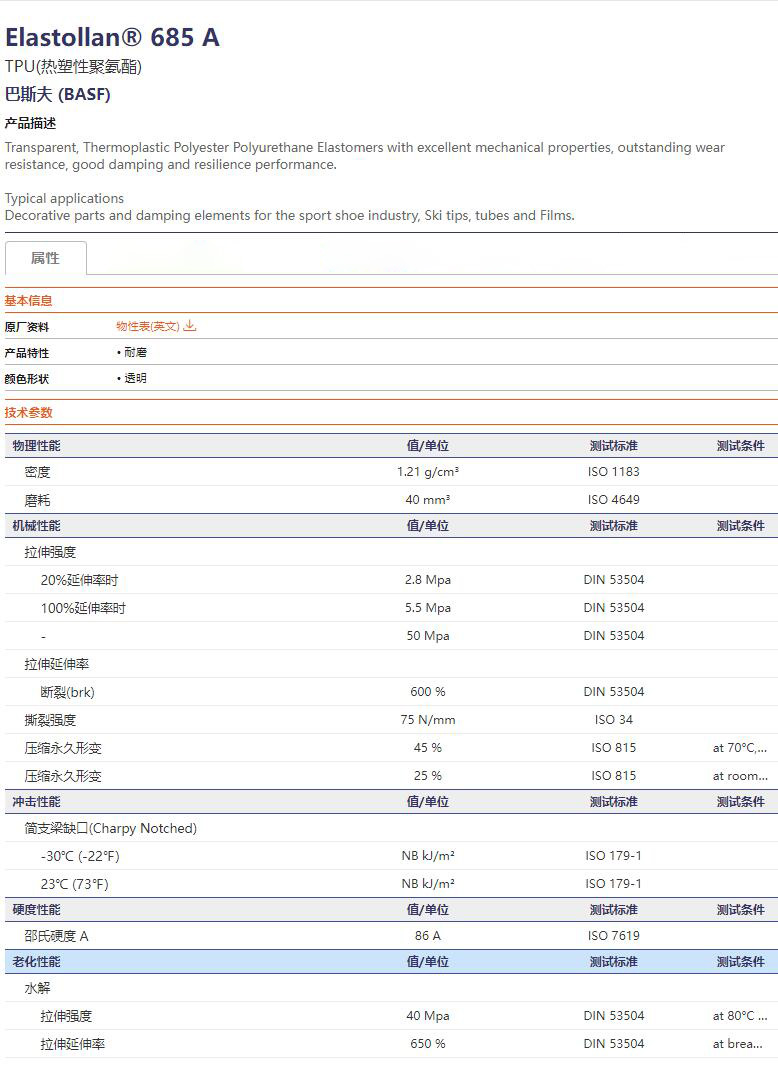Screen dimensions: 778x1085
Task: Click the ISO 4649 test standard
Action: click(613, 500)
